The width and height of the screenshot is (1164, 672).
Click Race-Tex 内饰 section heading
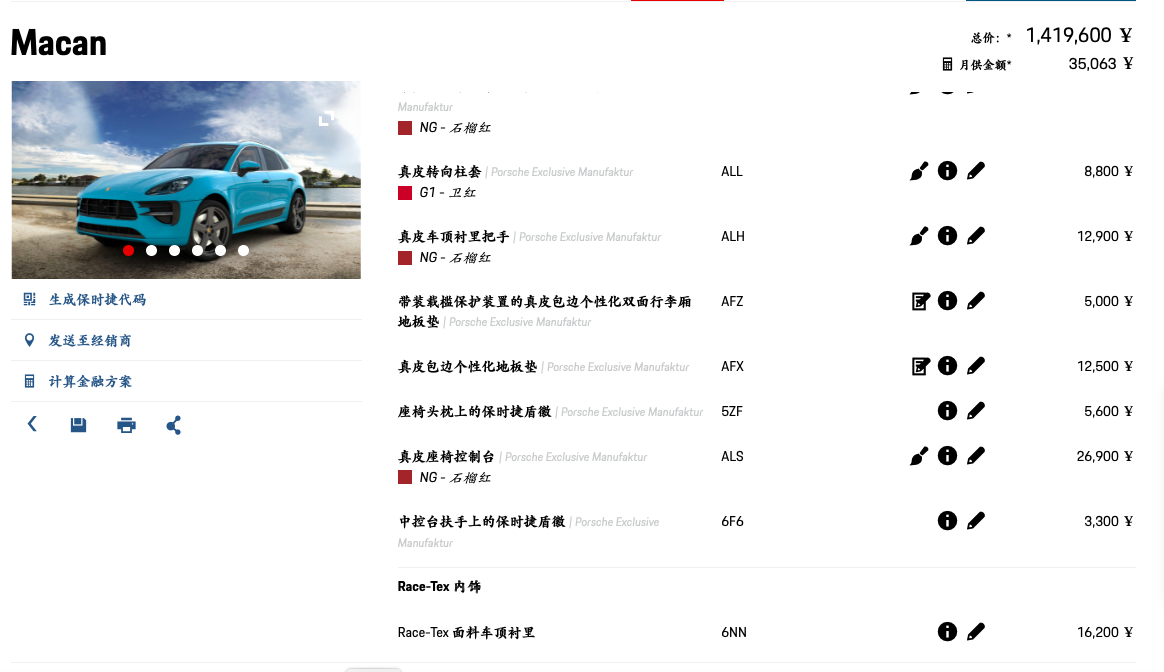(x=439, y=587)
